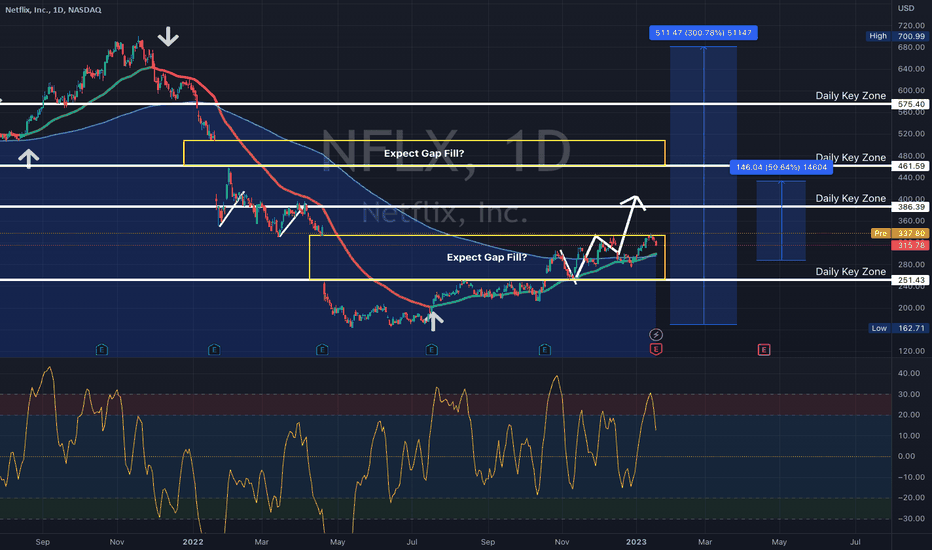This screenshot has width=932, height=550.
Task: Click the 720.00 price axis label
Action: pyautogui.click(x=911, y=26)
